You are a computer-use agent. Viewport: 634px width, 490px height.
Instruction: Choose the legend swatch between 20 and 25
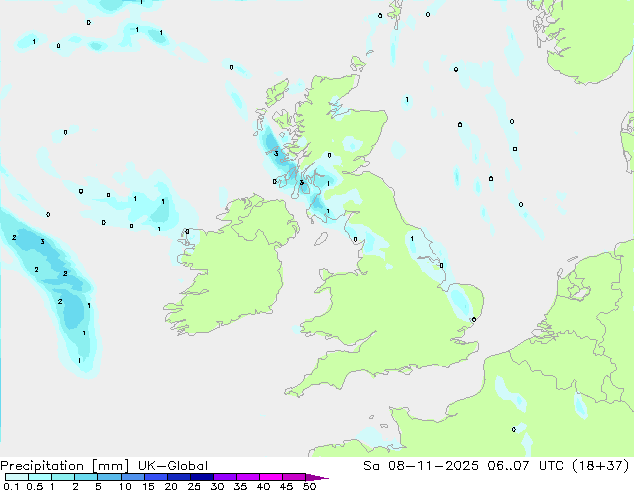[179, 477]
